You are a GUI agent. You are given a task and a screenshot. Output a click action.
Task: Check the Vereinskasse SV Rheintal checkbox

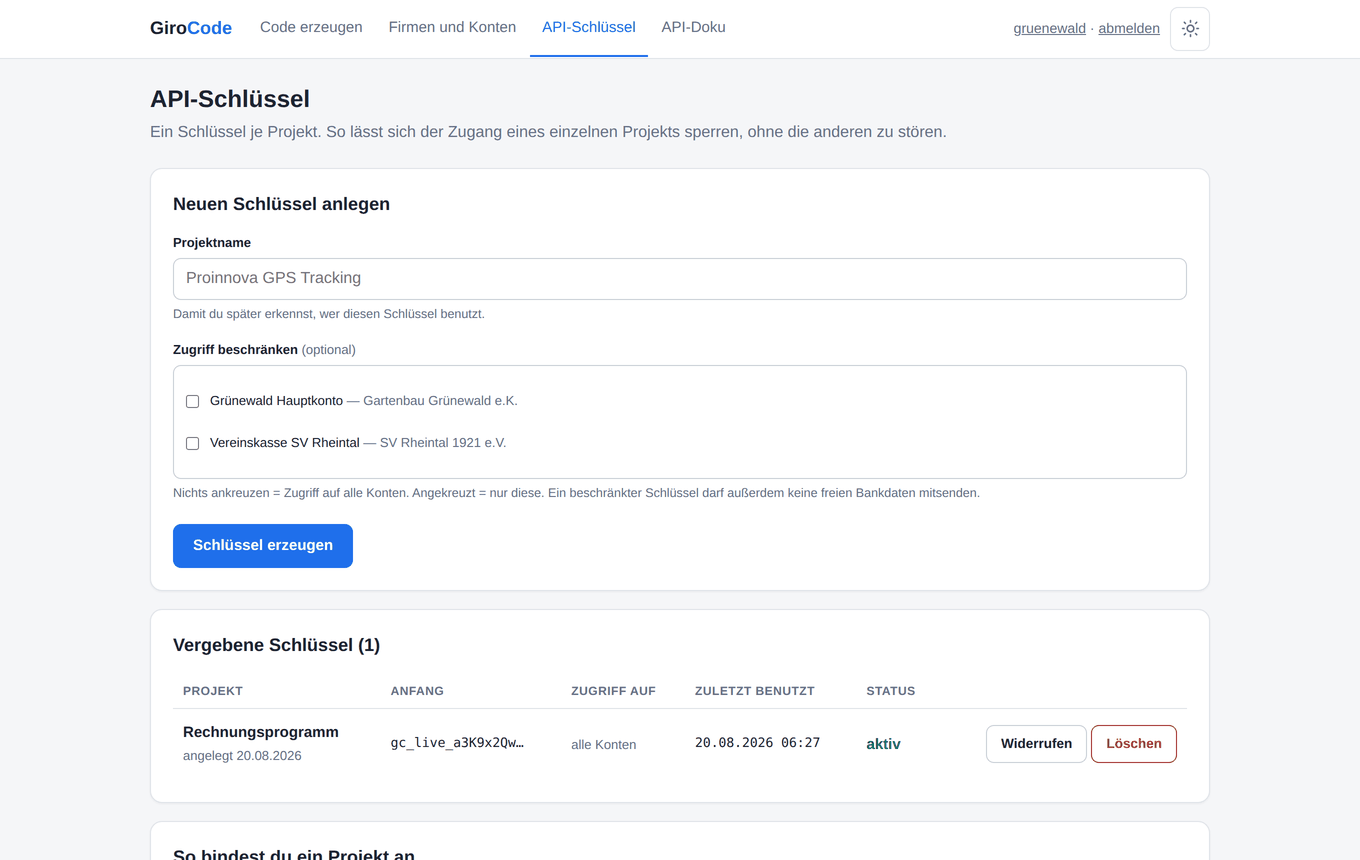pos(193,443)
